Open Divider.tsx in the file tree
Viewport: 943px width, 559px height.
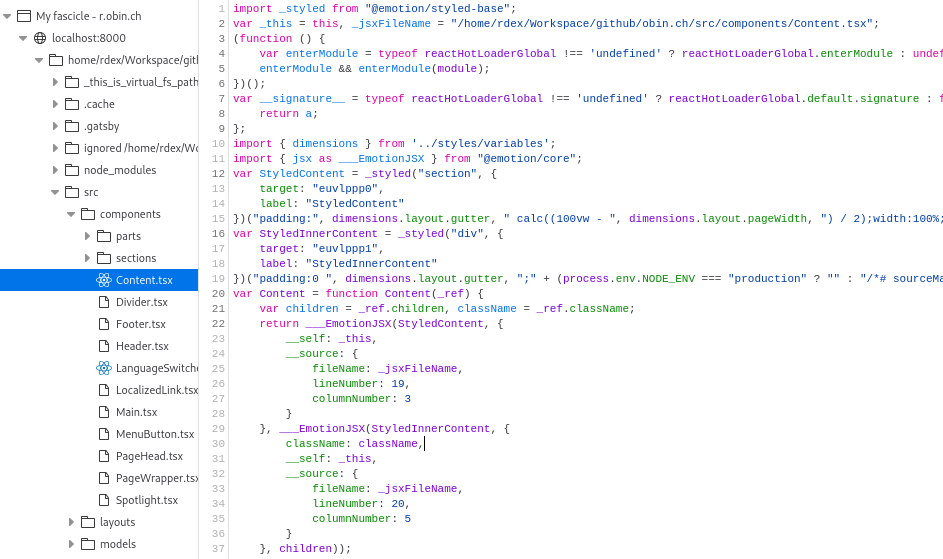[142, 302]
